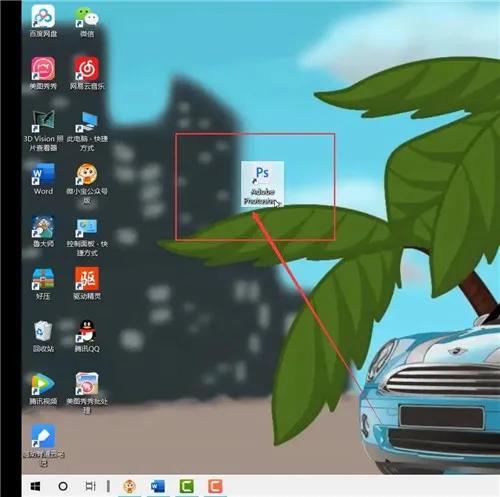The width and height of the screenshot is (500, 497).
Task: Select the 回收站 Recycle Bin icon
Action: click(43, 336)
